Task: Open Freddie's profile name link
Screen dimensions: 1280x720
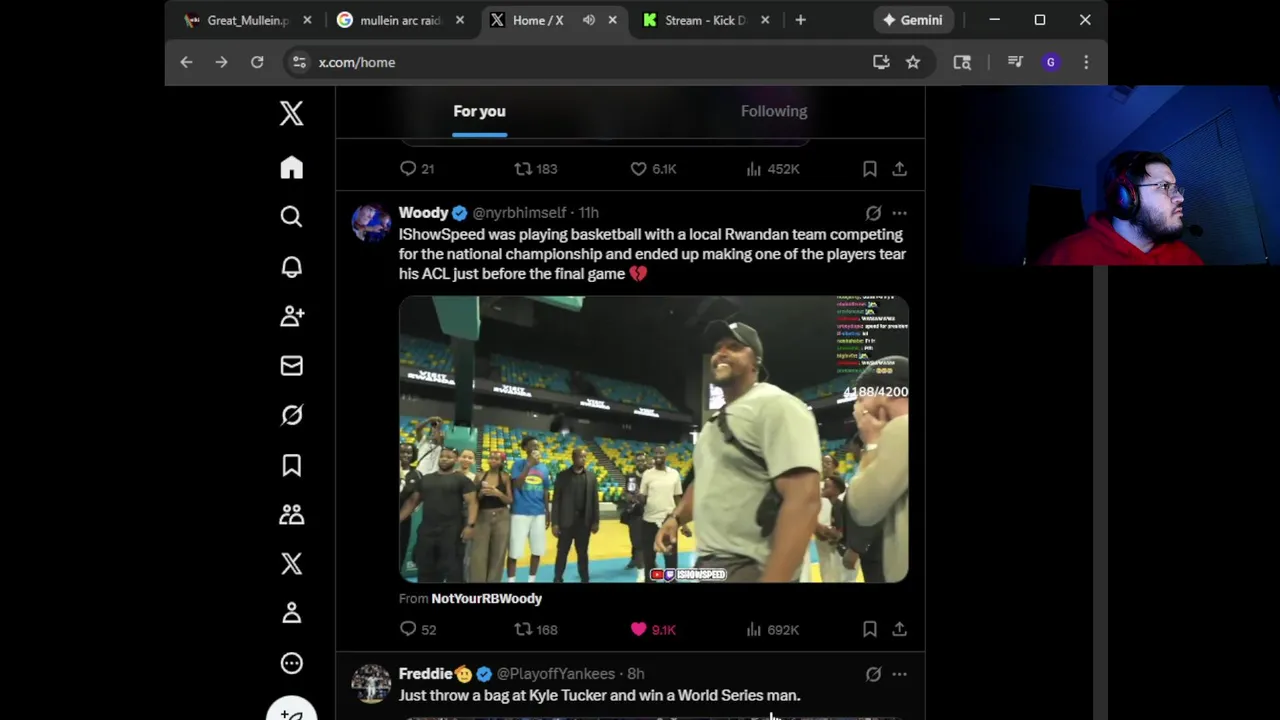Action: tap(426, 674)
